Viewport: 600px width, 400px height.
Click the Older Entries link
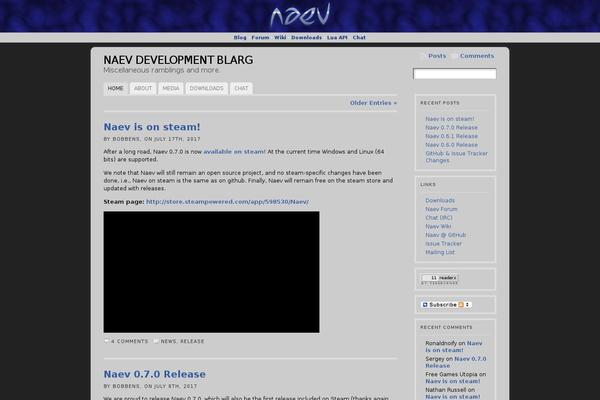pos(373,103)
